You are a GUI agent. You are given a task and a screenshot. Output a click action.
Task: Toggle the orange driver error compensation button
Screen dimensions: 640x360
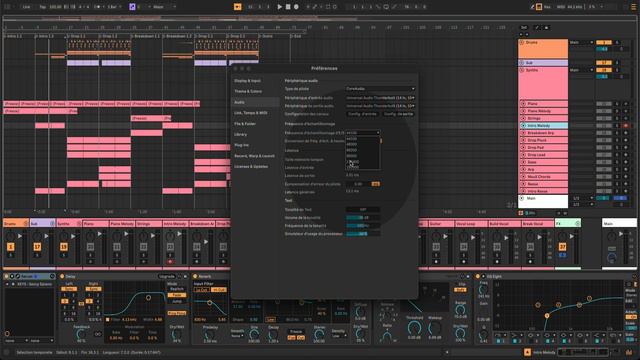[376, 184]
